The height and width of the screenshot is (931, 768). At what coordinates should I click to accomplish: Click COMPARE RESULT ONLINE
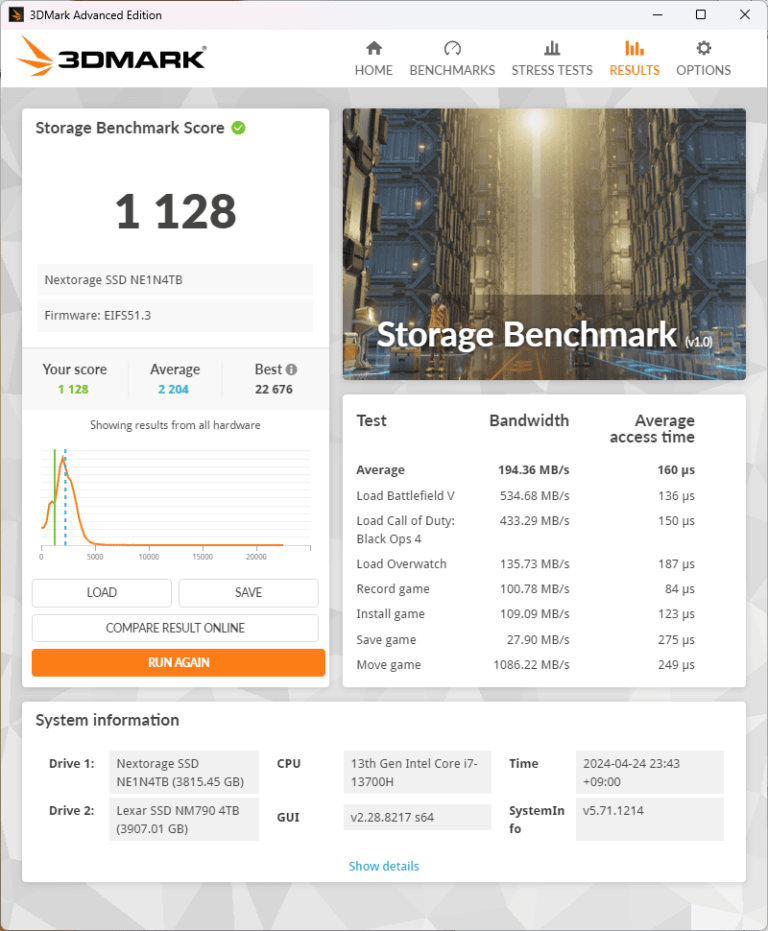coord(175,627)
